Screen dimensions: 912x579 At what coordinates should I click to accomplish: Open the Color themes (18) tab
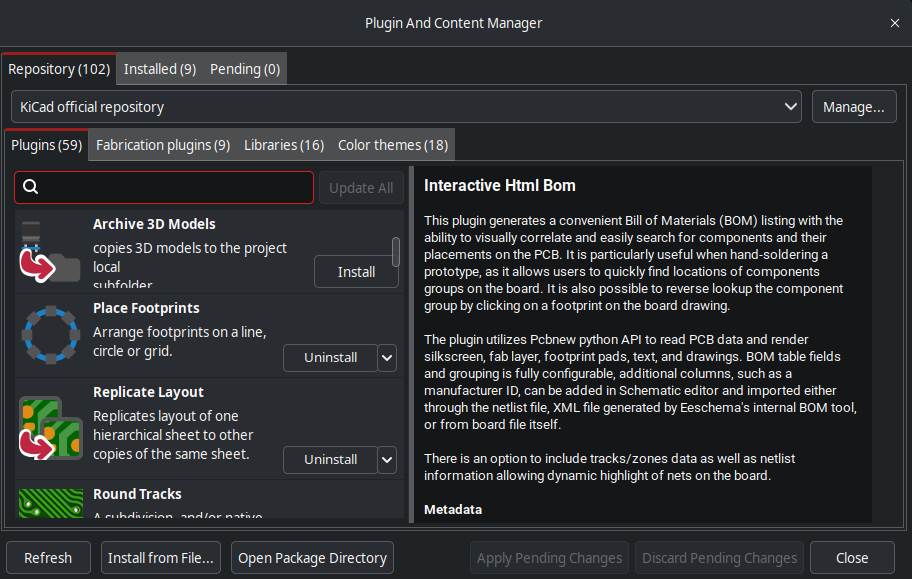pos(392,145)
